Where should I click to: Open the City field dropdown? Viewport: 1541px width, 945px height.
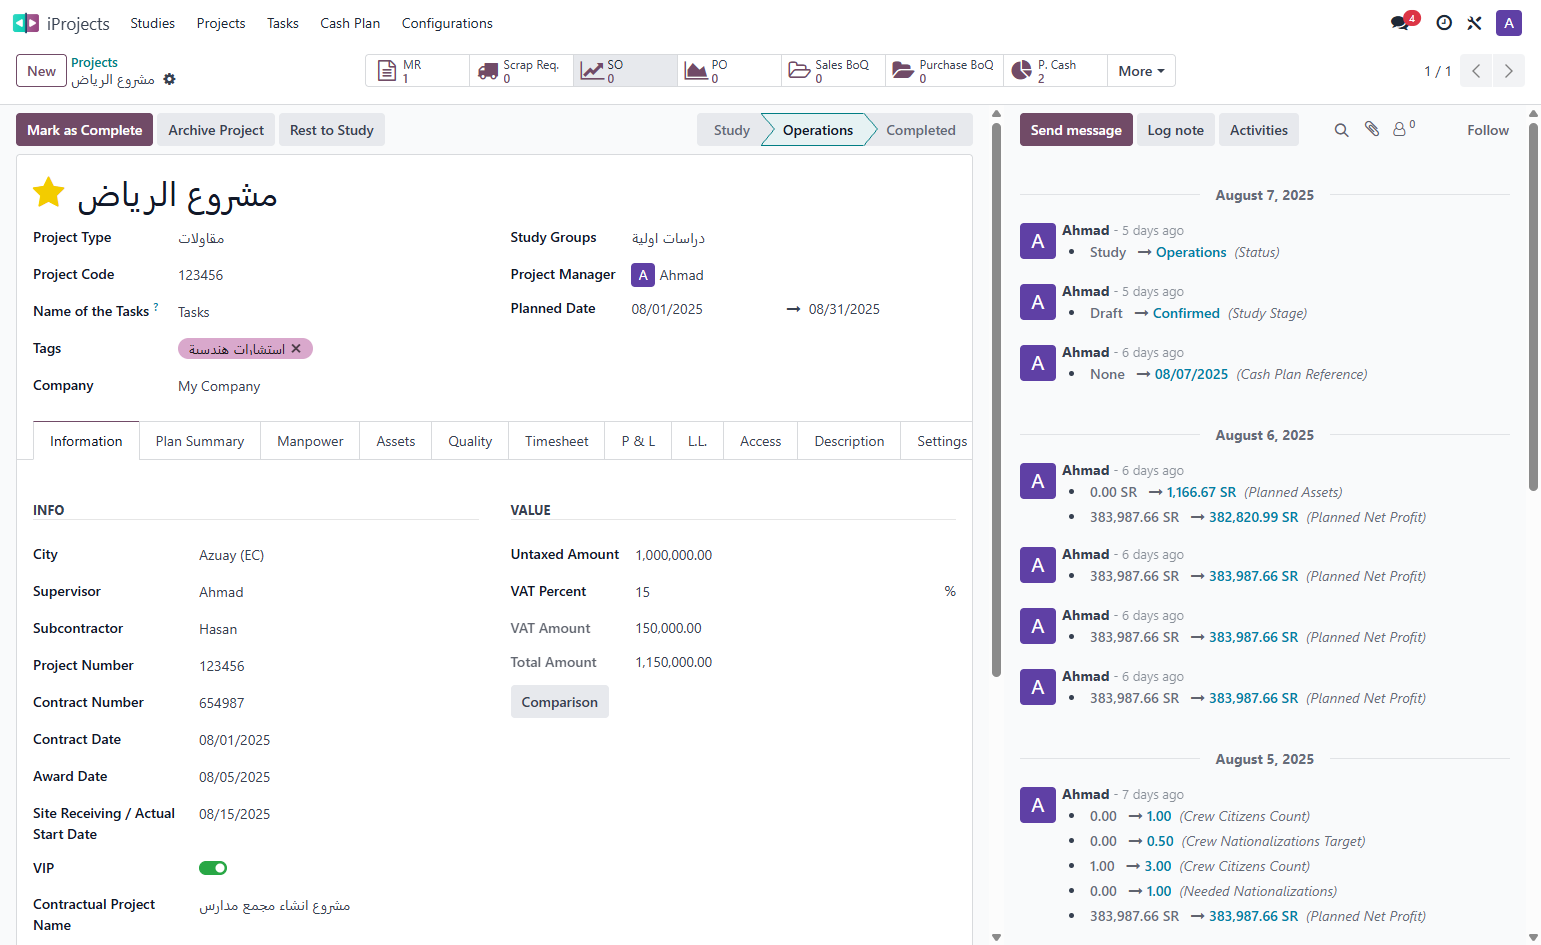coord(338,555)
